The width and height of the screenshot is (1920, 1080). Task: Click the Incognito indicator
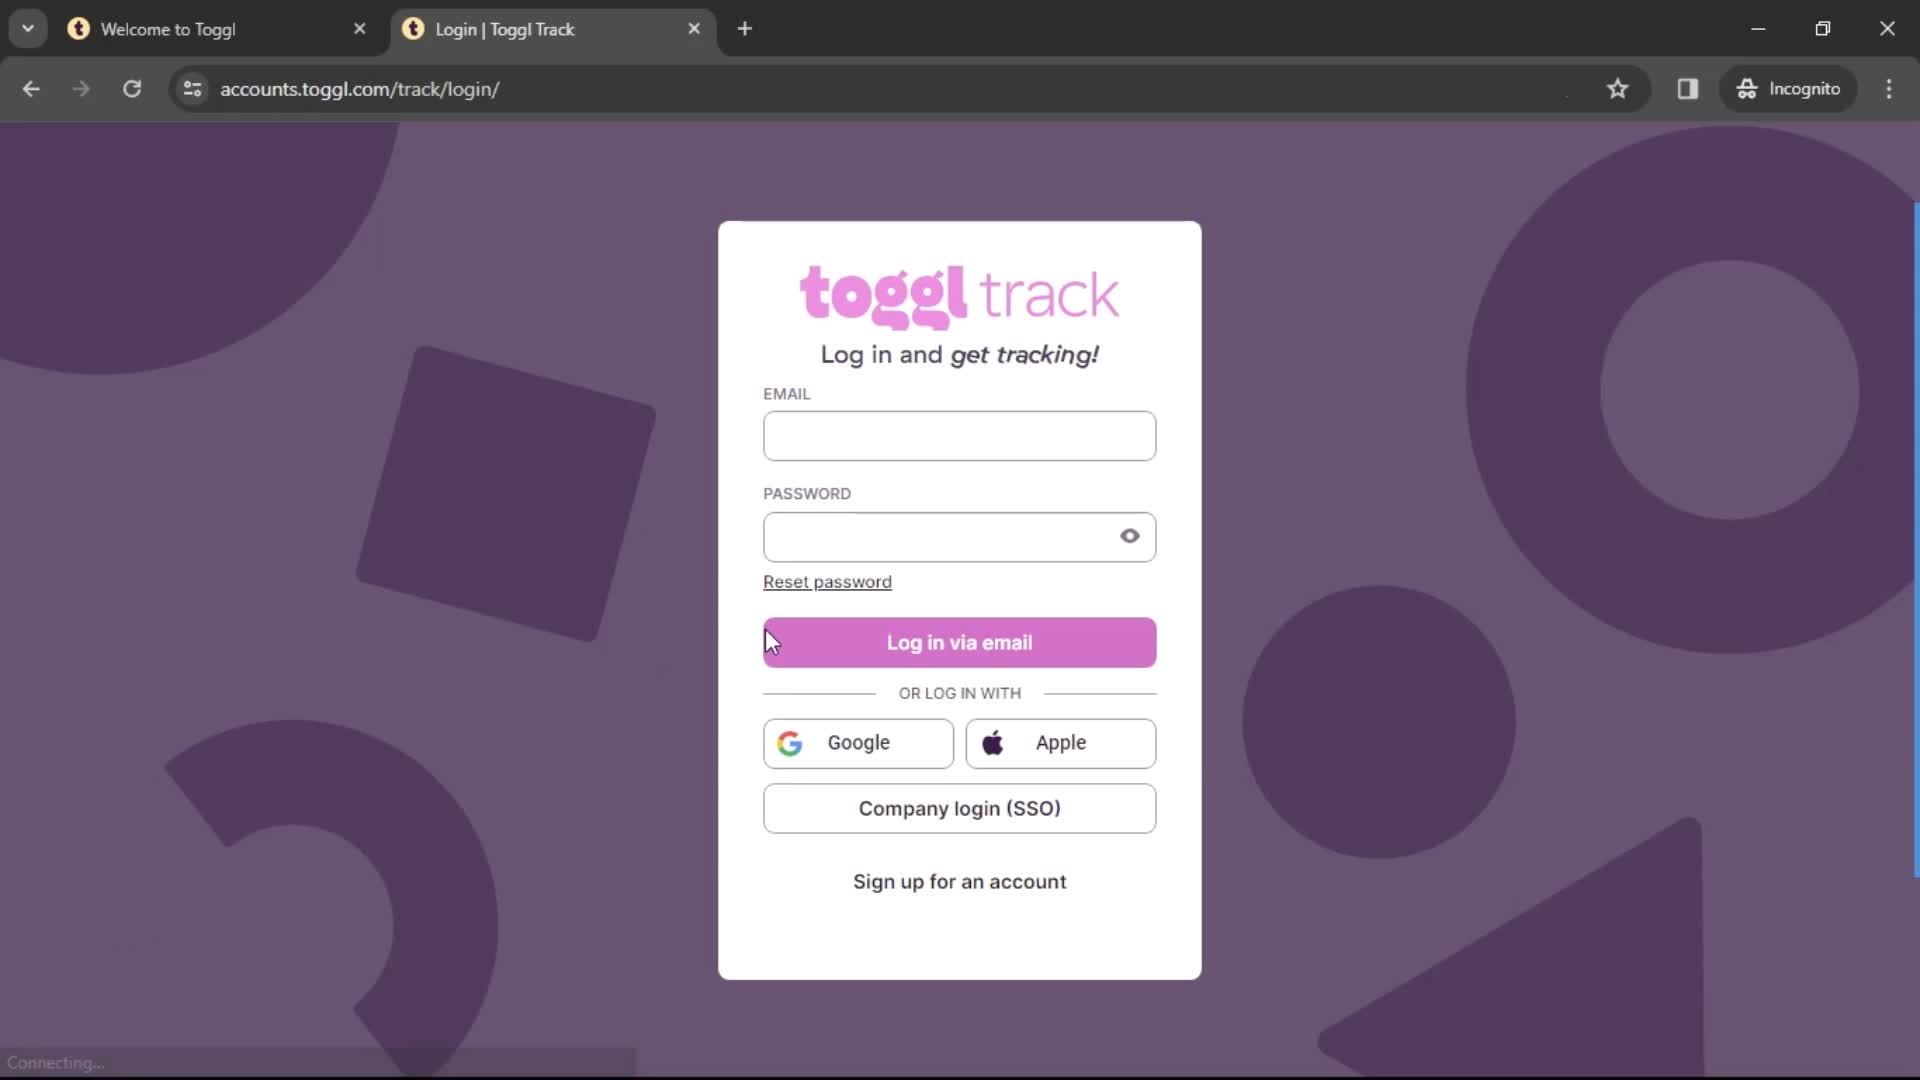pos(1788,89)
